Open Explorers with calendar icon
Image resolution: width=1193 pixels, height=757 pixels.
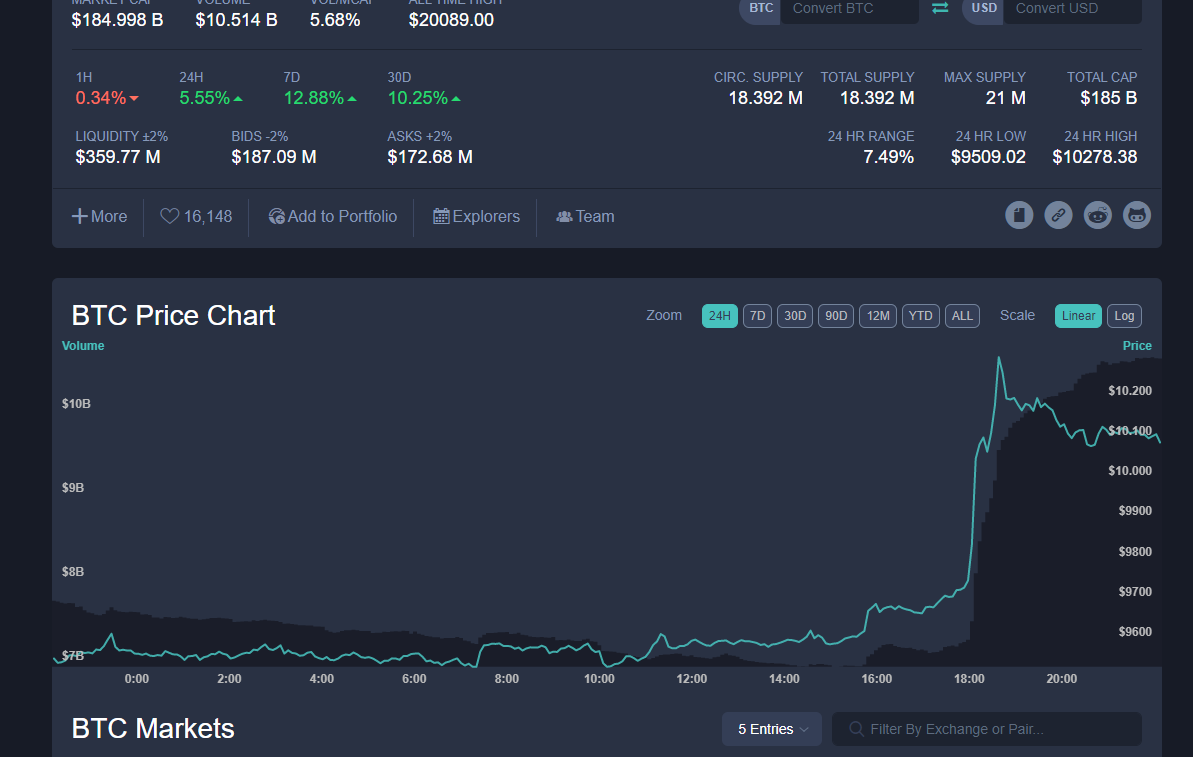coord(476,217)
